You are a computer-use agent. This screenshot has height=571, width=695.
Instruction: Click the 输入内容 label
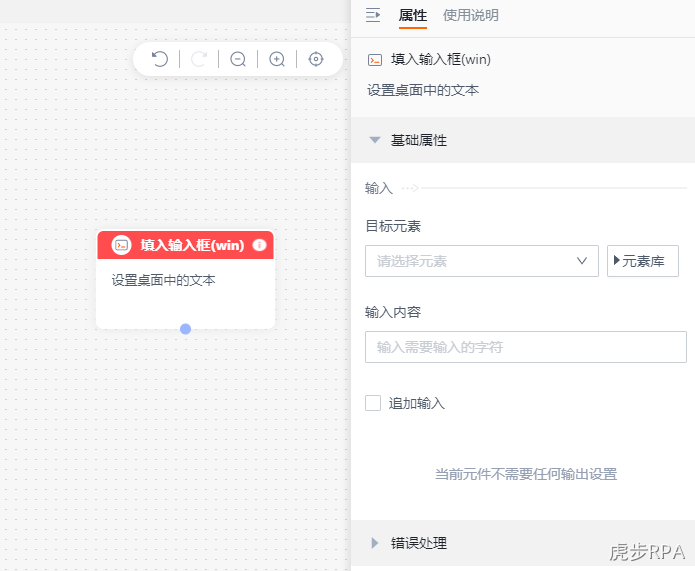(393, 313)
